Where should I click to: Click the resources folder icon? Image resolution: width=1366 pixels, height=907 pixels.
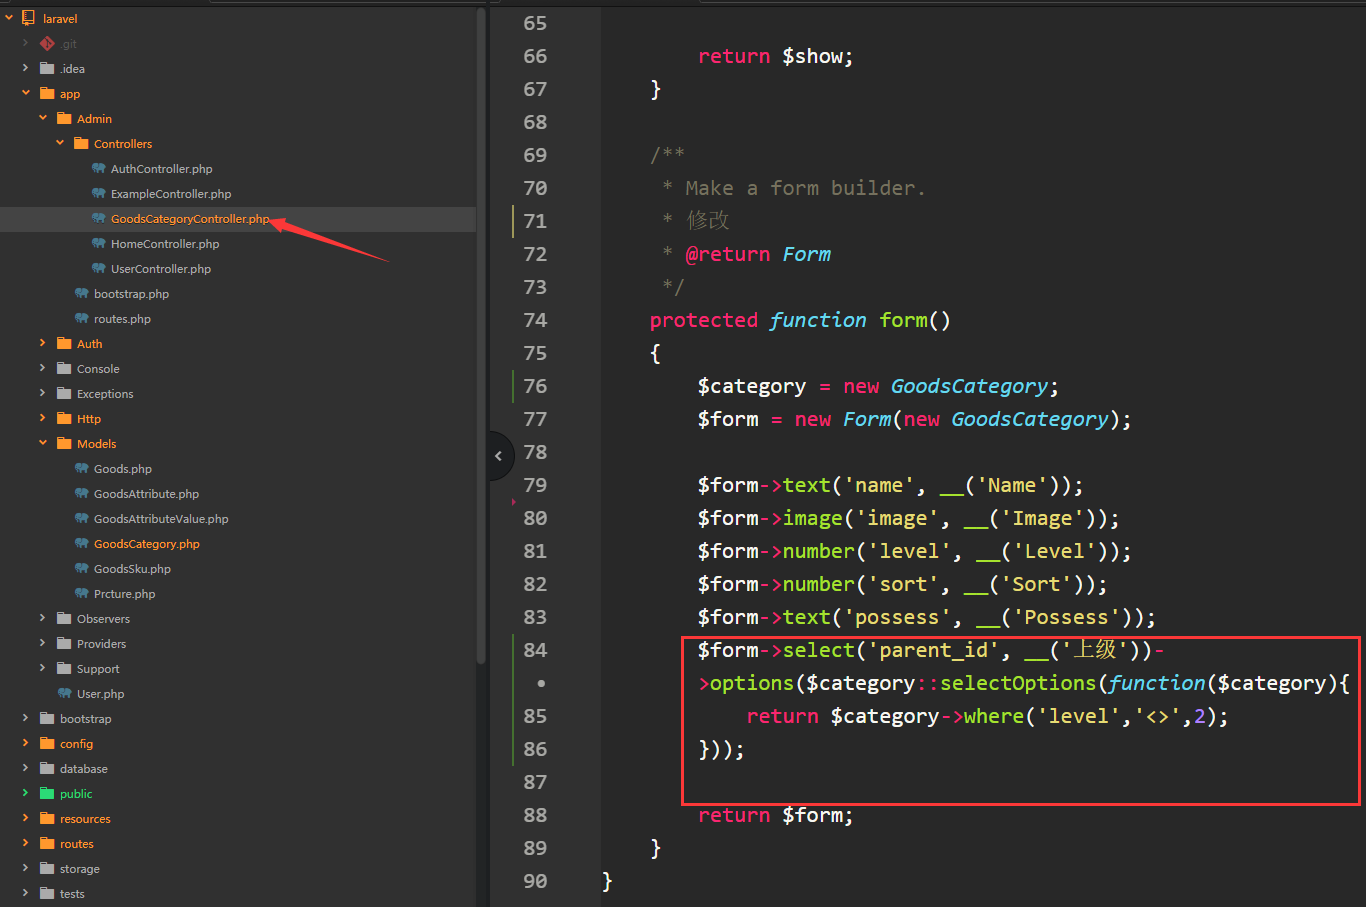[47, 818]
